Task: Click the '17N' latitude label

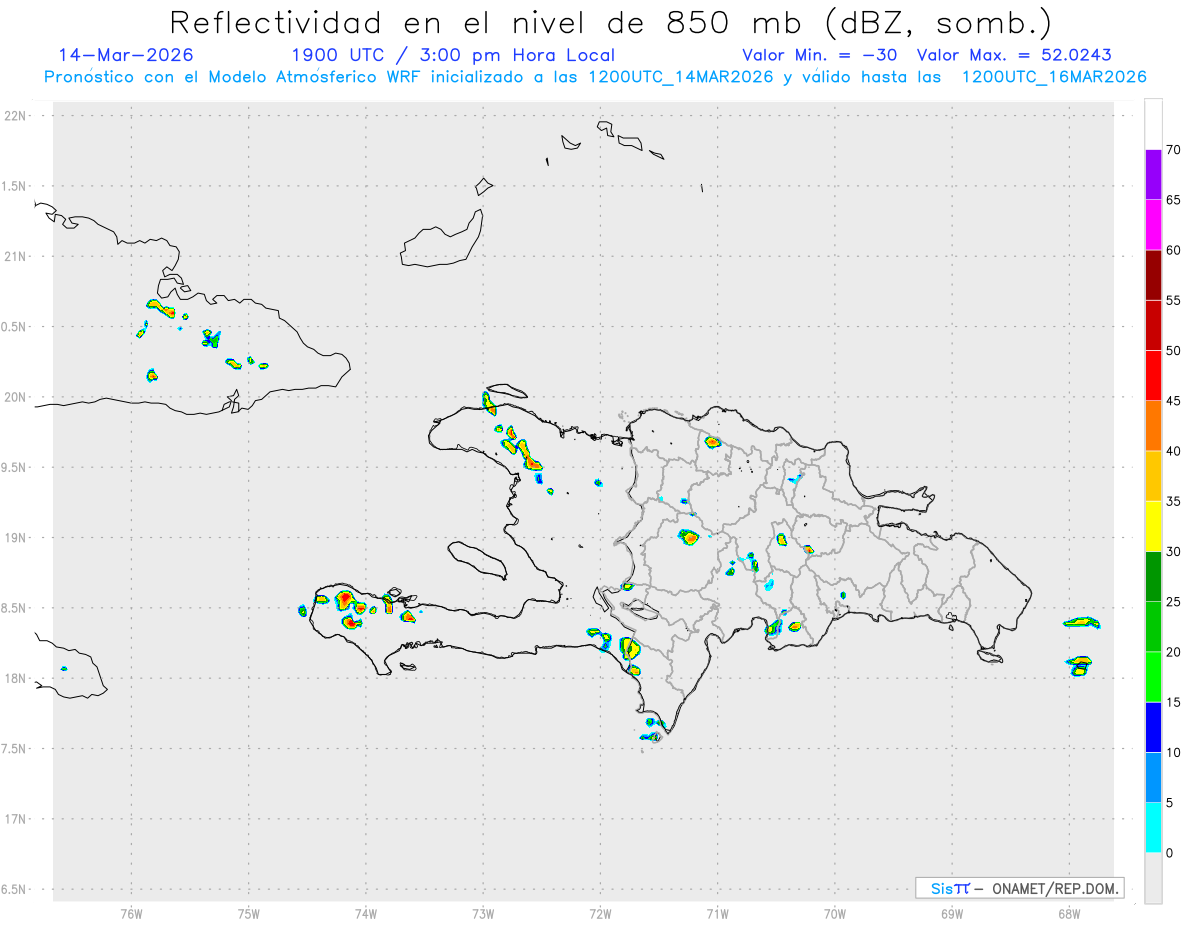Action: click(x=17, y=819)
